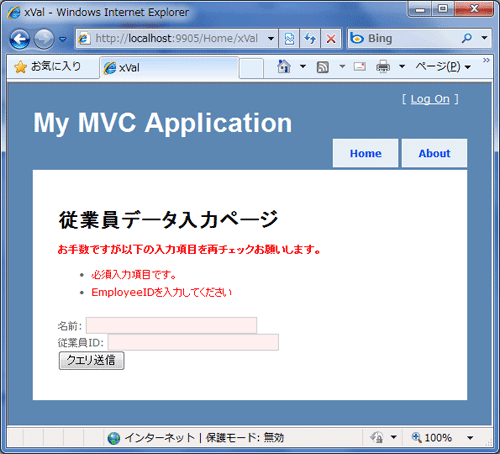Expand the zoom level dropdown arrow
The height and width of the screenshot is (454, 500).
pos(470,438)
